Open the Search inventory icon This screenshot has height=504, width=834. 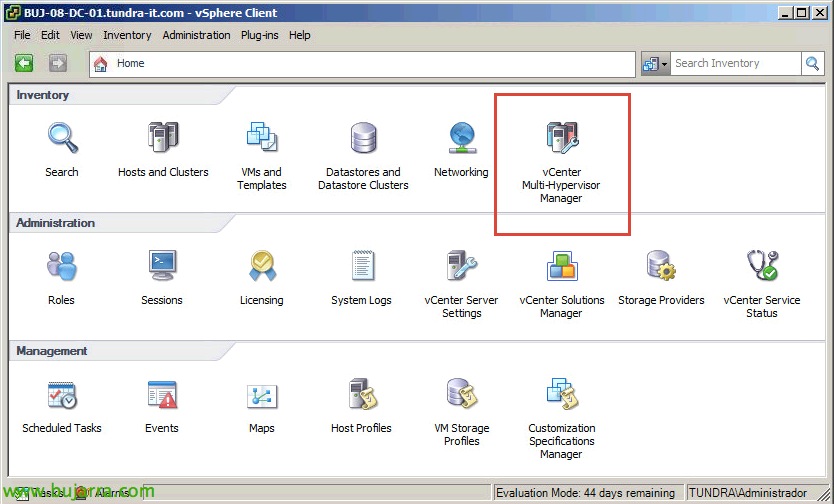(x=62, y=138)
